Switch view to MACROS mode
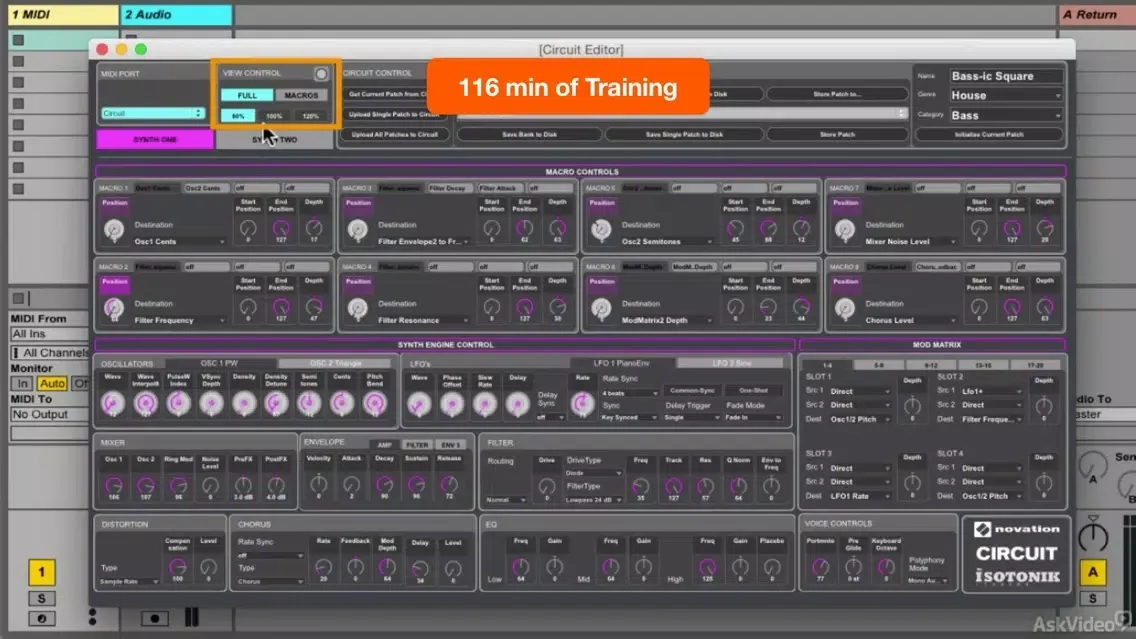Image resolution: width=1136 pixels, height=639 pixels. pos(301,95)
